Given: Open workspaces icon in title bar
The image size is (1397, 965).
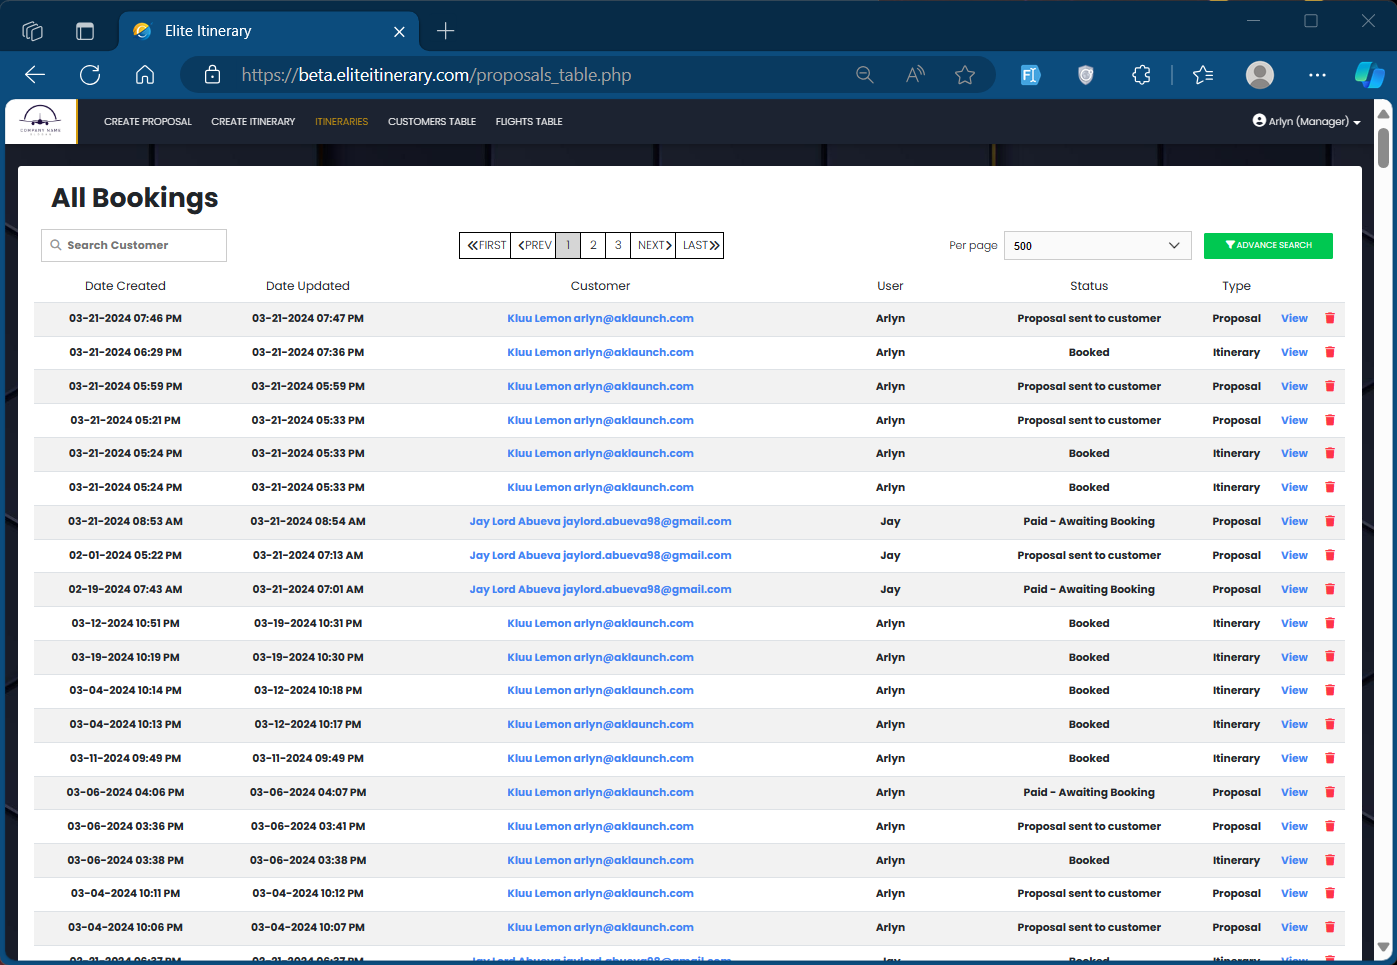Looking at the screenshot, I should 32,31.
